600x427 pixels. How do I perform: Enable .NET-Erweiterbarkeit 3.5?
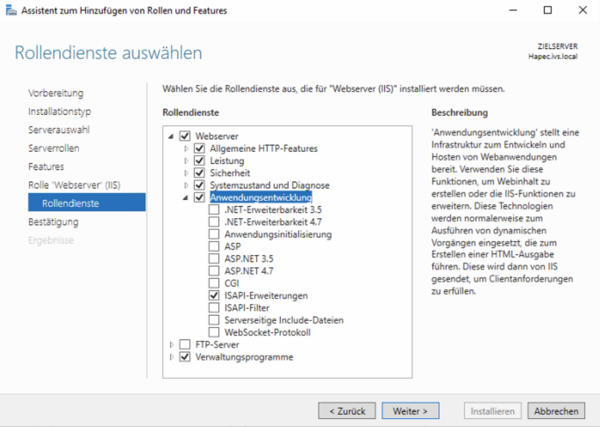coord(214,209)
